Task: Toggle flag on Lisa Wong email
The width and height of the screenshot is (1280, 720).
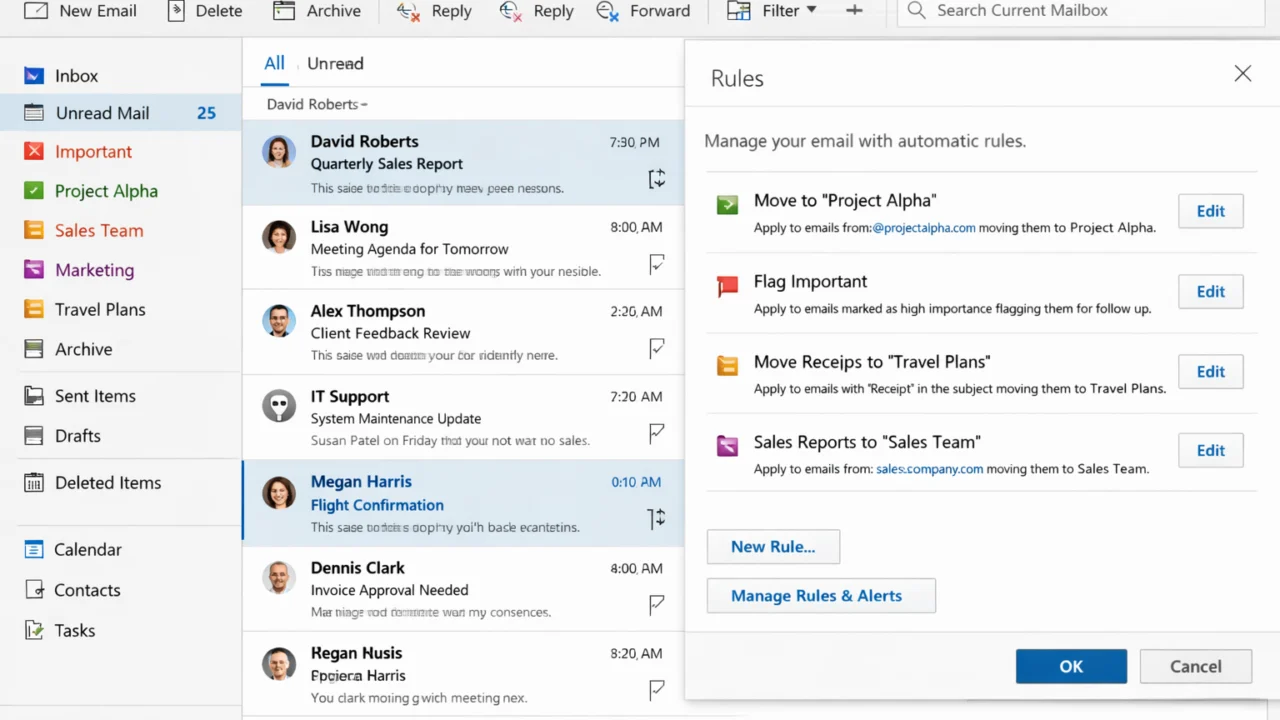Action: tap(657, 263)
